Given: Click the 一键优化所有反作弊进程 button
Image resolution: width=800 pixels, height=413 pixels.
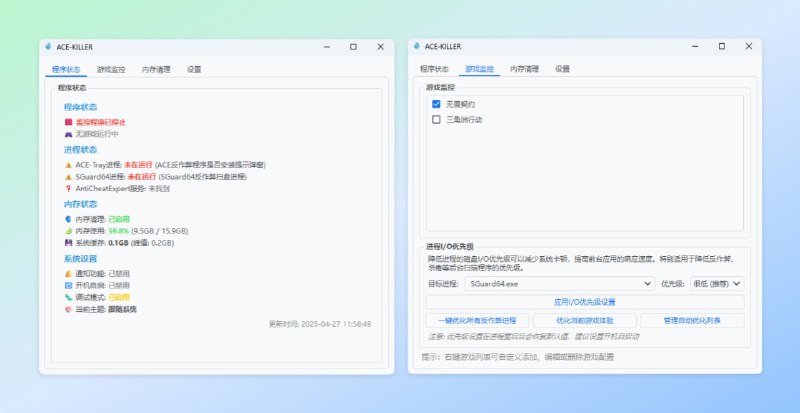Looking at the screenshot, I should 477,321.
